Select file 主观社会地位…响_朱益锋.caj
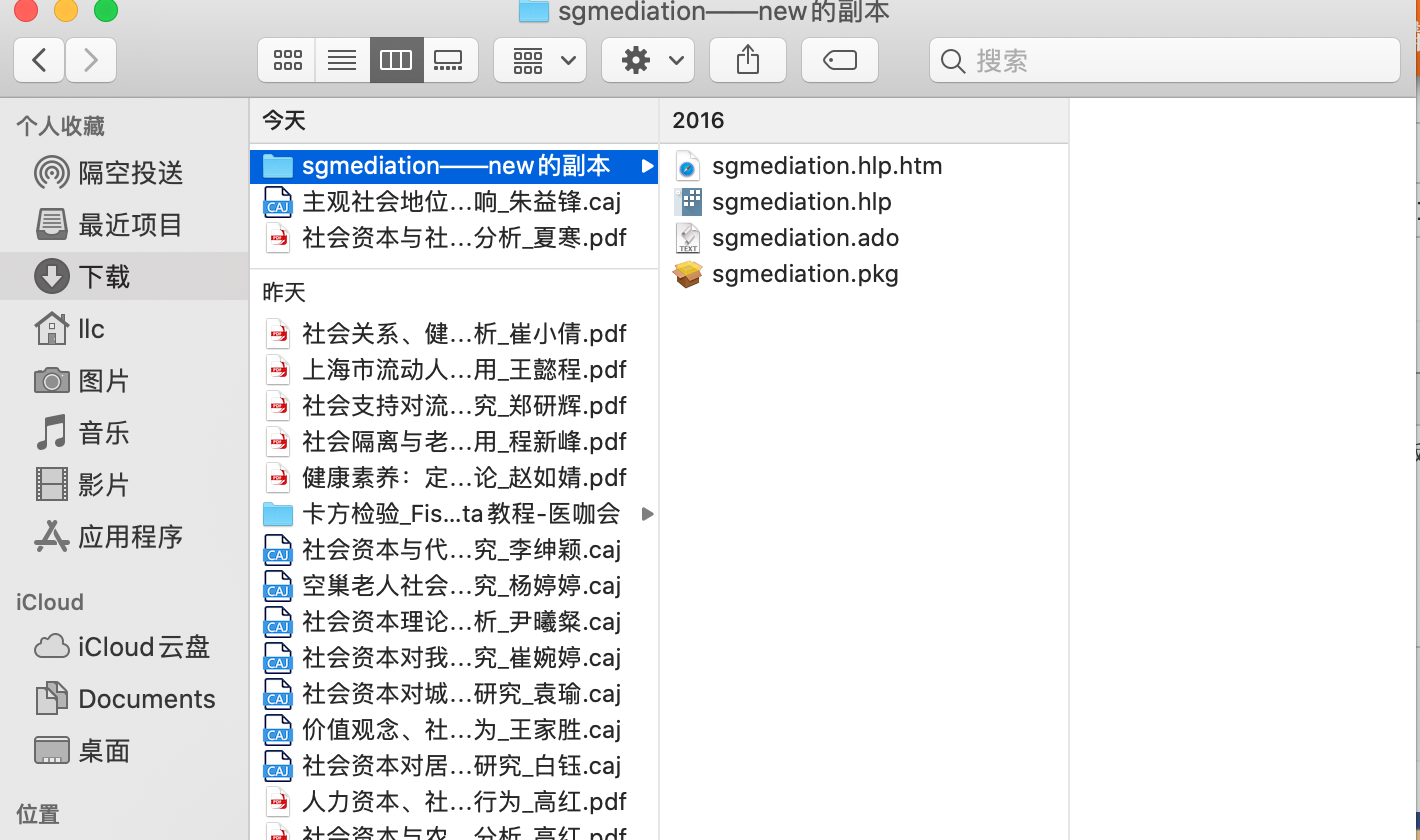The width and height of the screenshot is (1420, 840). click(x=454, y=202)
